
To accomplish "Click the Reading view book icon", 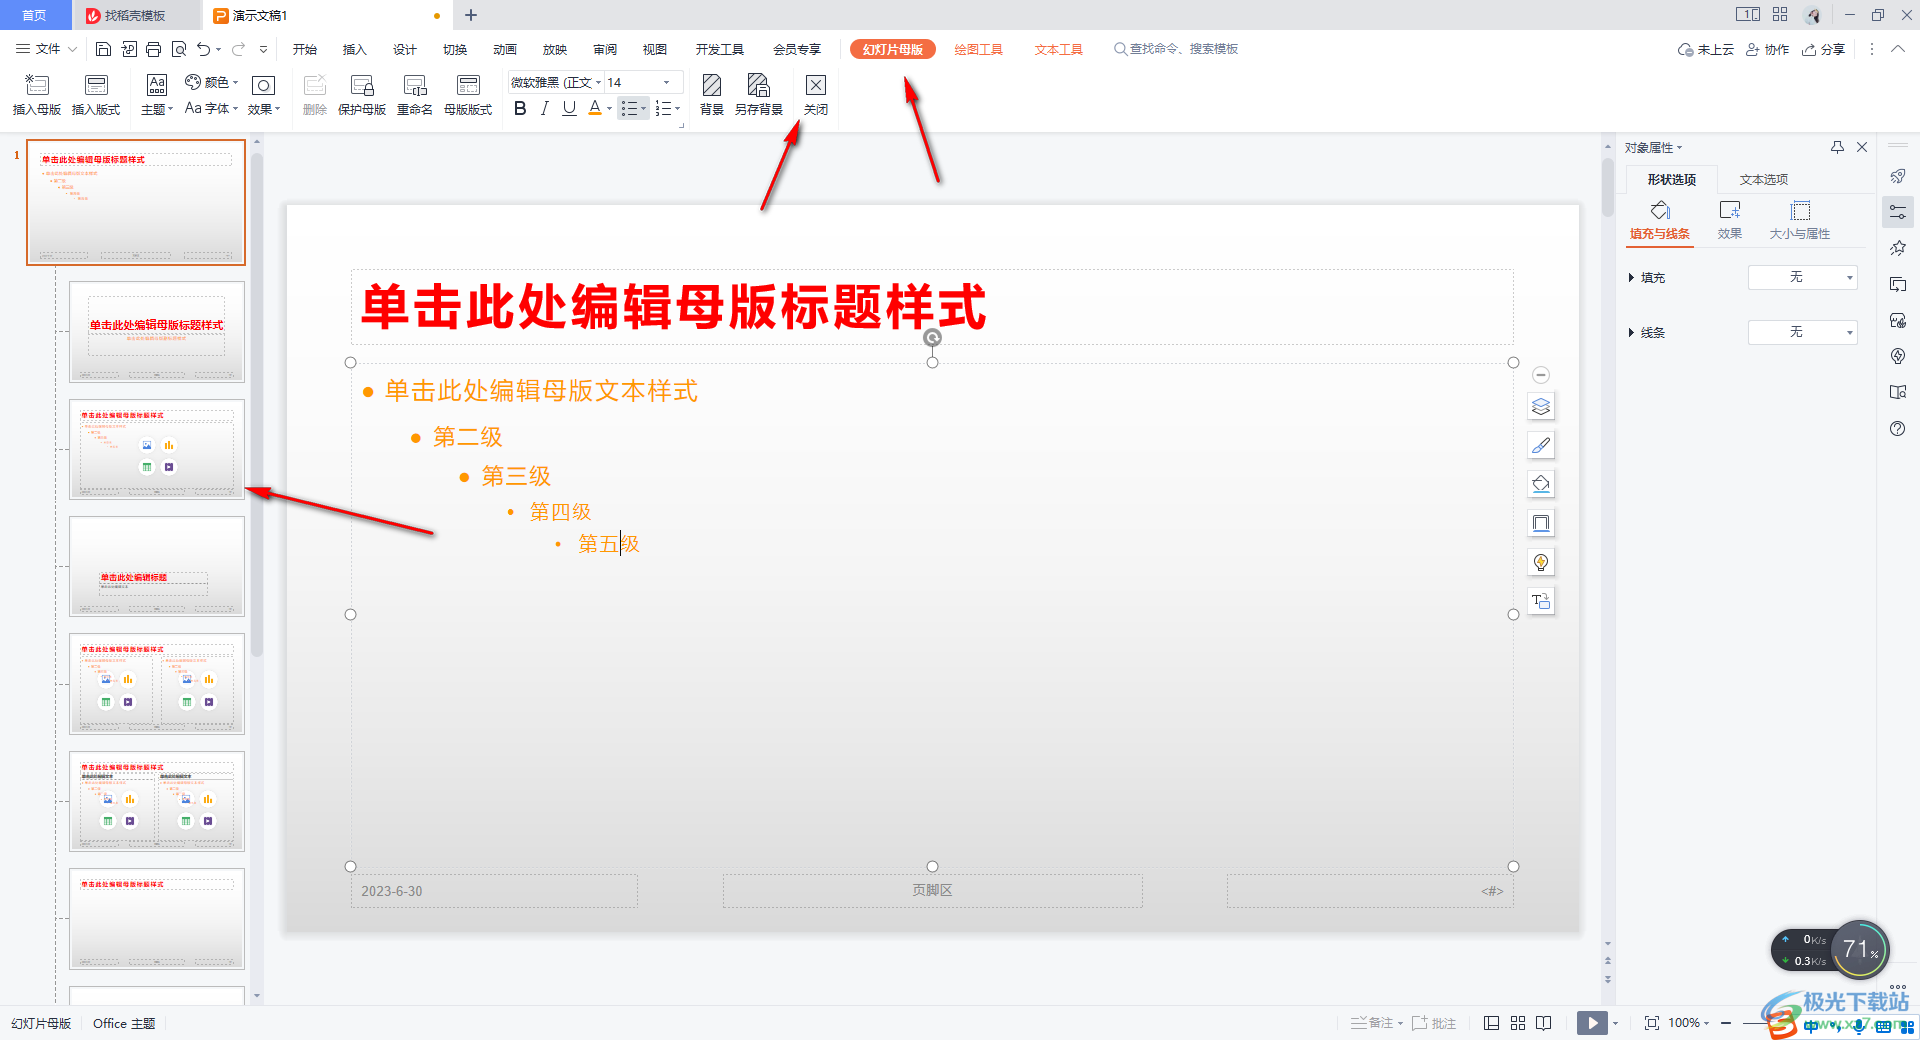I will (1544, 1023).
